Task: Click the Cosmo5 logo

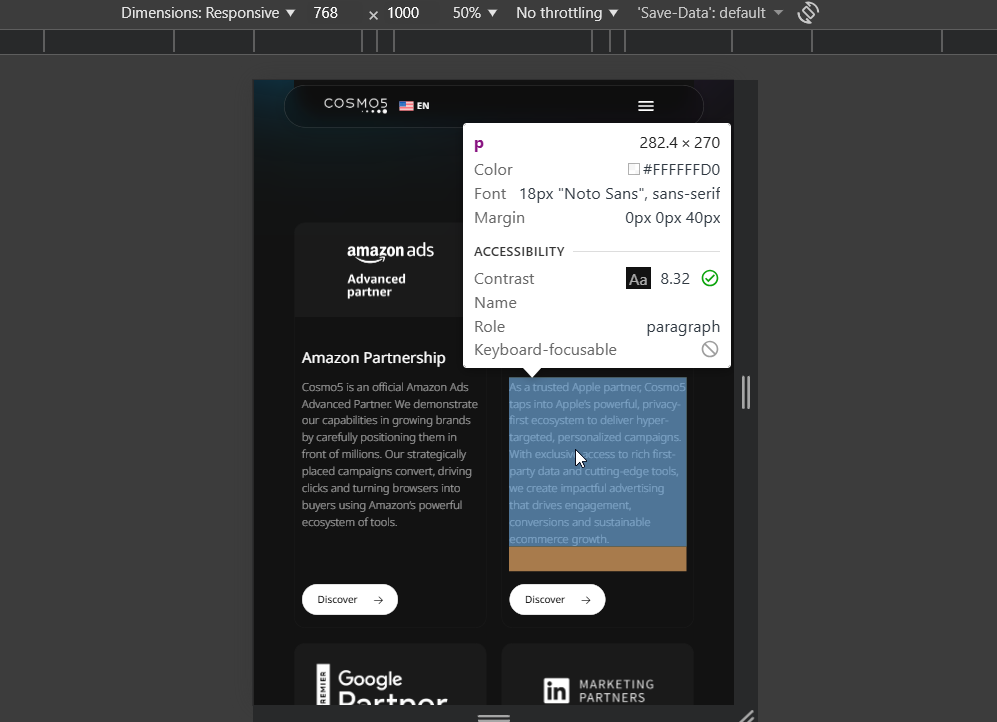Action: click(x=355, y=105)
